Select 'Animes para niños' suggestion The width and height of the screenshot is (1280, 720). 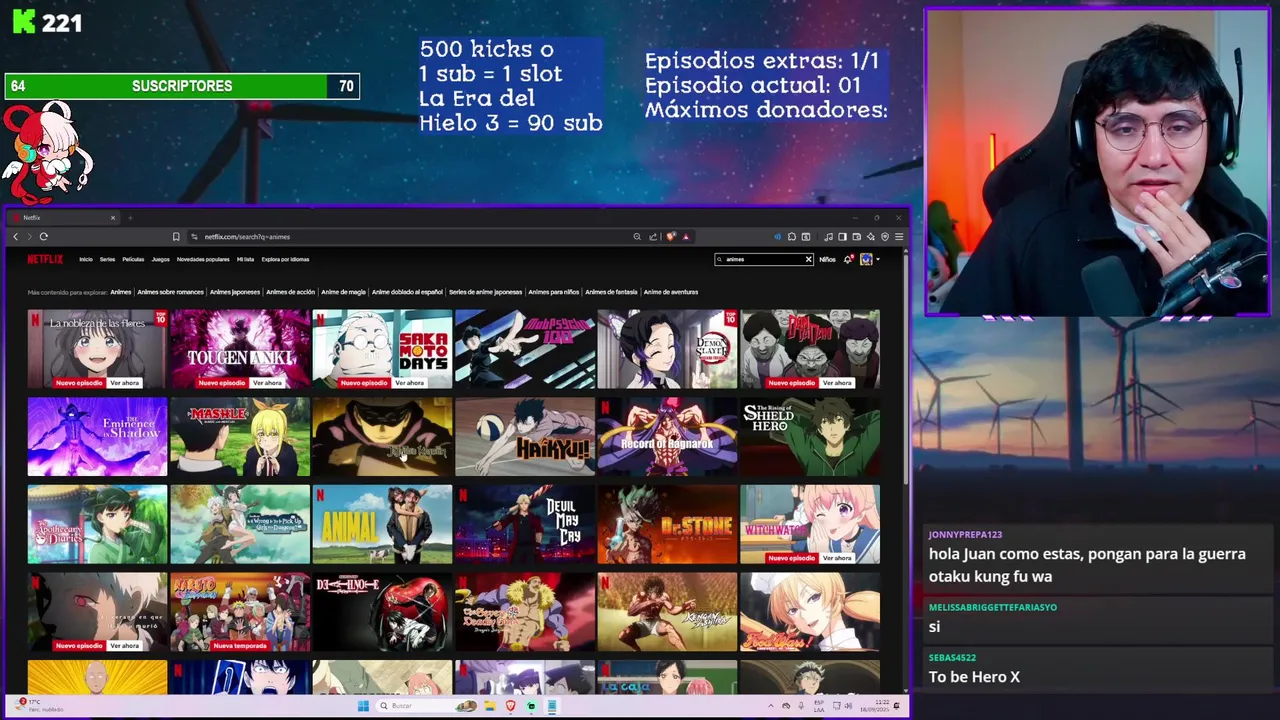tap(553, 292)
